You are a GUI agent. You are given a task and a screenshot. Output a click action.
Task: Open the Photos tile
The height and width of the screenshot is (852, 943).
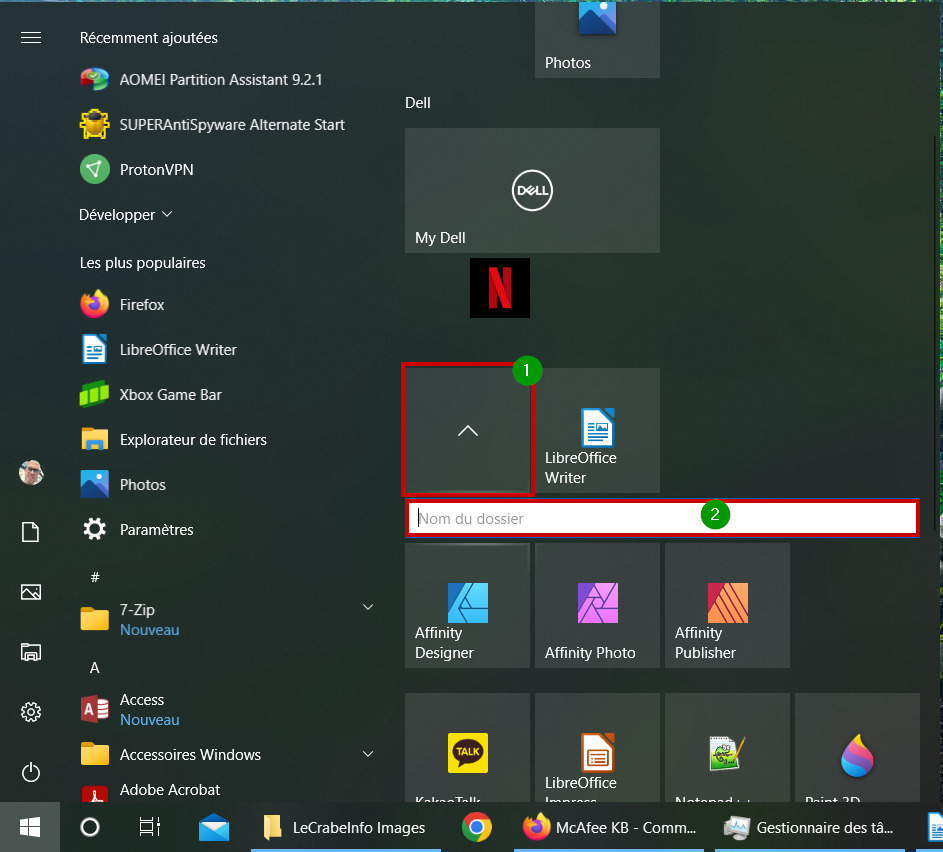click(x=597, y=39)
